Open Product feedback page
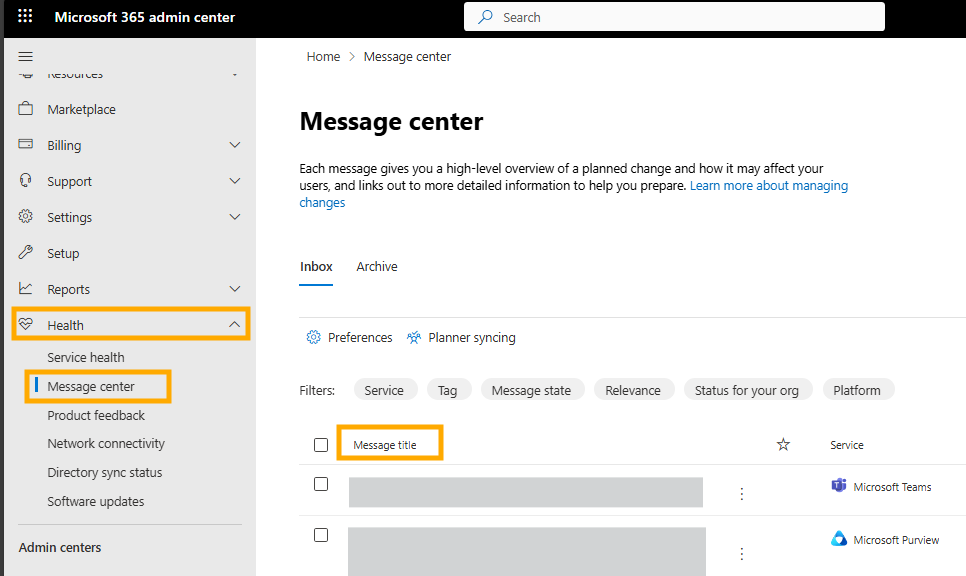The width and height of the screenshot is (966, 576). [96, 415]
